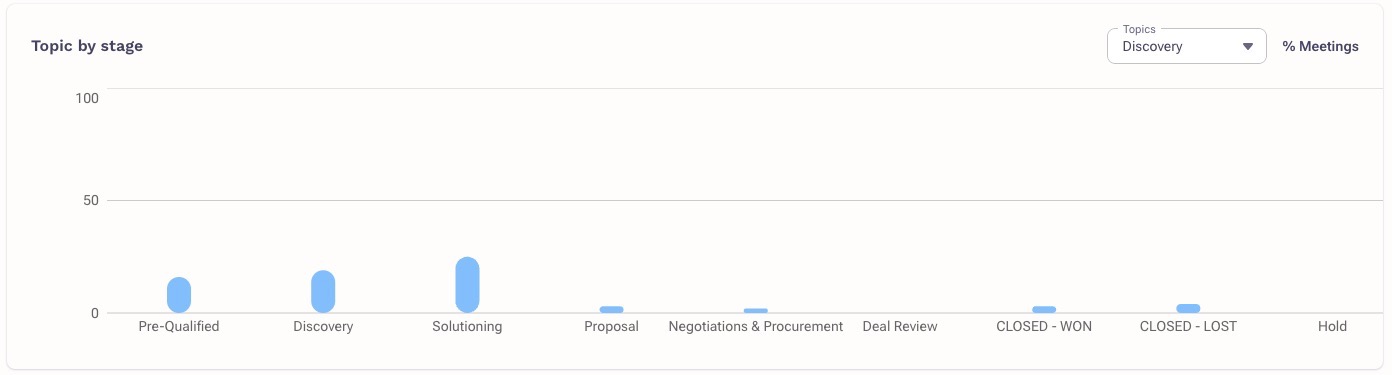The height and width of the screenshot is (375, 1392).
Task: Click the Discovery axis label
Action: pyautogui.click(x=323, y=327)
